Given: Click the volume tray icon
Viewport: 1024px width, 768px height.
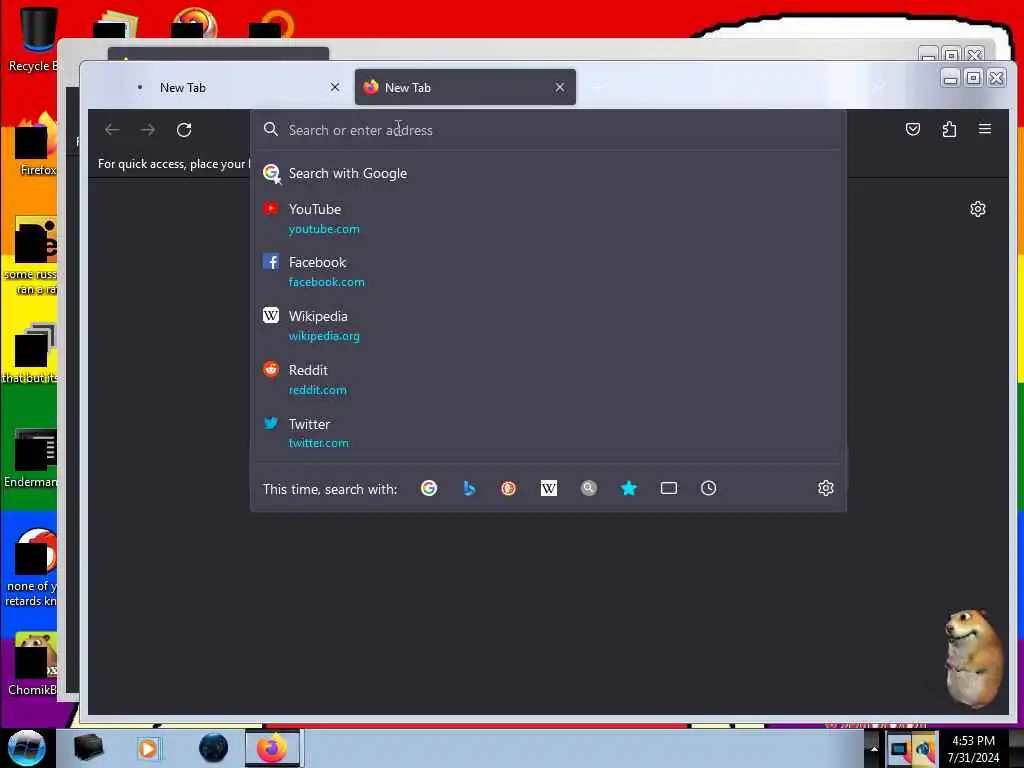Looking at the screenshot, I should (x=924, y=749).
